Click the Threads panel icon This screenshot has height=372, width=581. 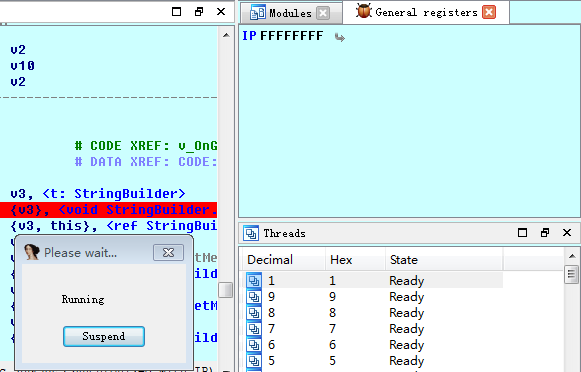(251, 233)
